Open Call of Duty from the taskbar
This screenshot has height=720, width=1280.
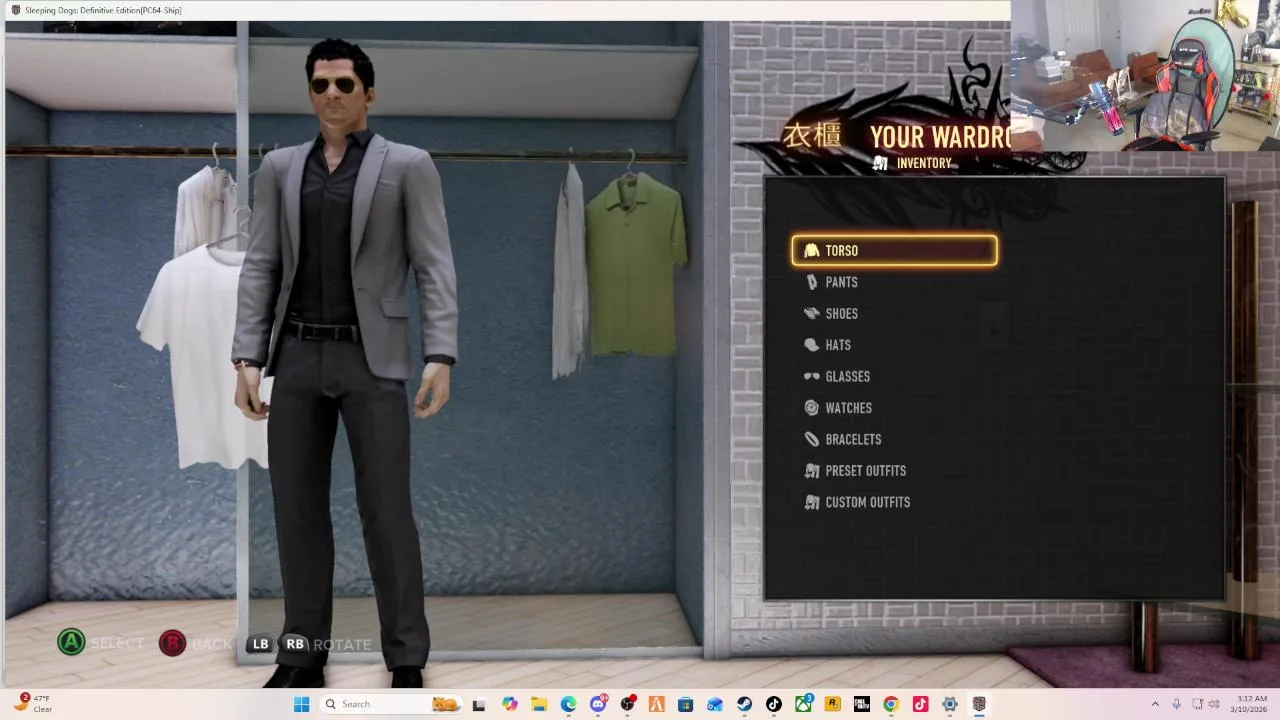click(861, 704)
